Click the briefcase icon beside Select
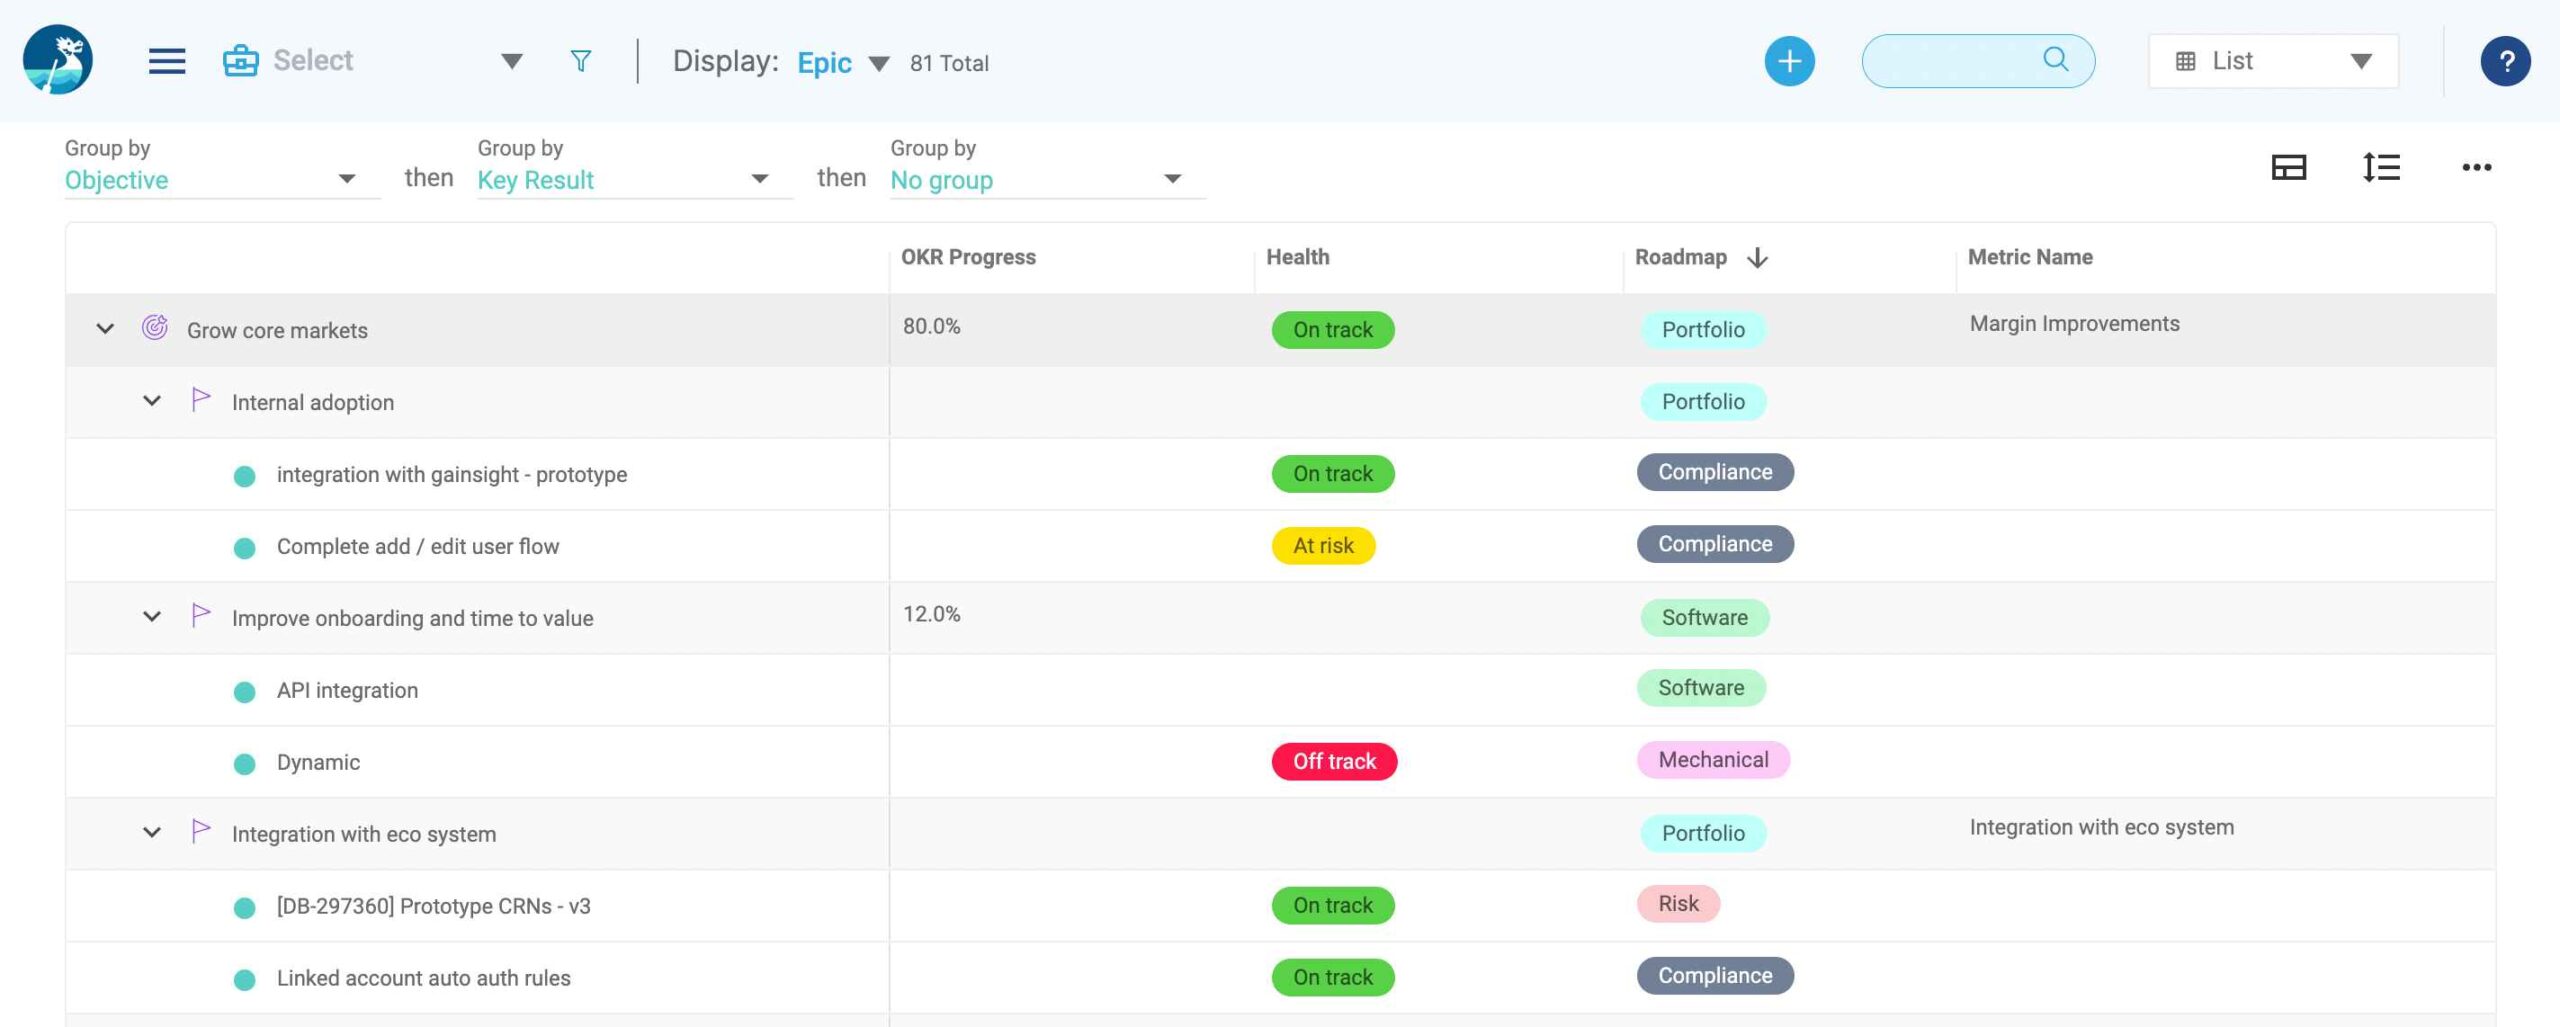This screenshot has width=2560, height=1027. [x=240, y=61]
